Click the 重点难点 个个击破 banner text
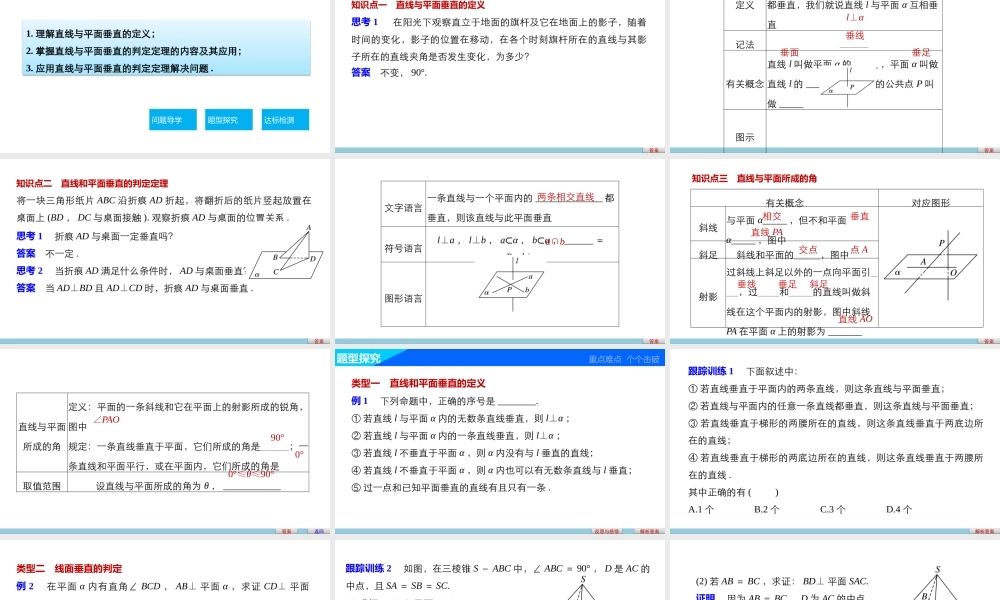Viewport: 1000px width, 600px height. 624,360
